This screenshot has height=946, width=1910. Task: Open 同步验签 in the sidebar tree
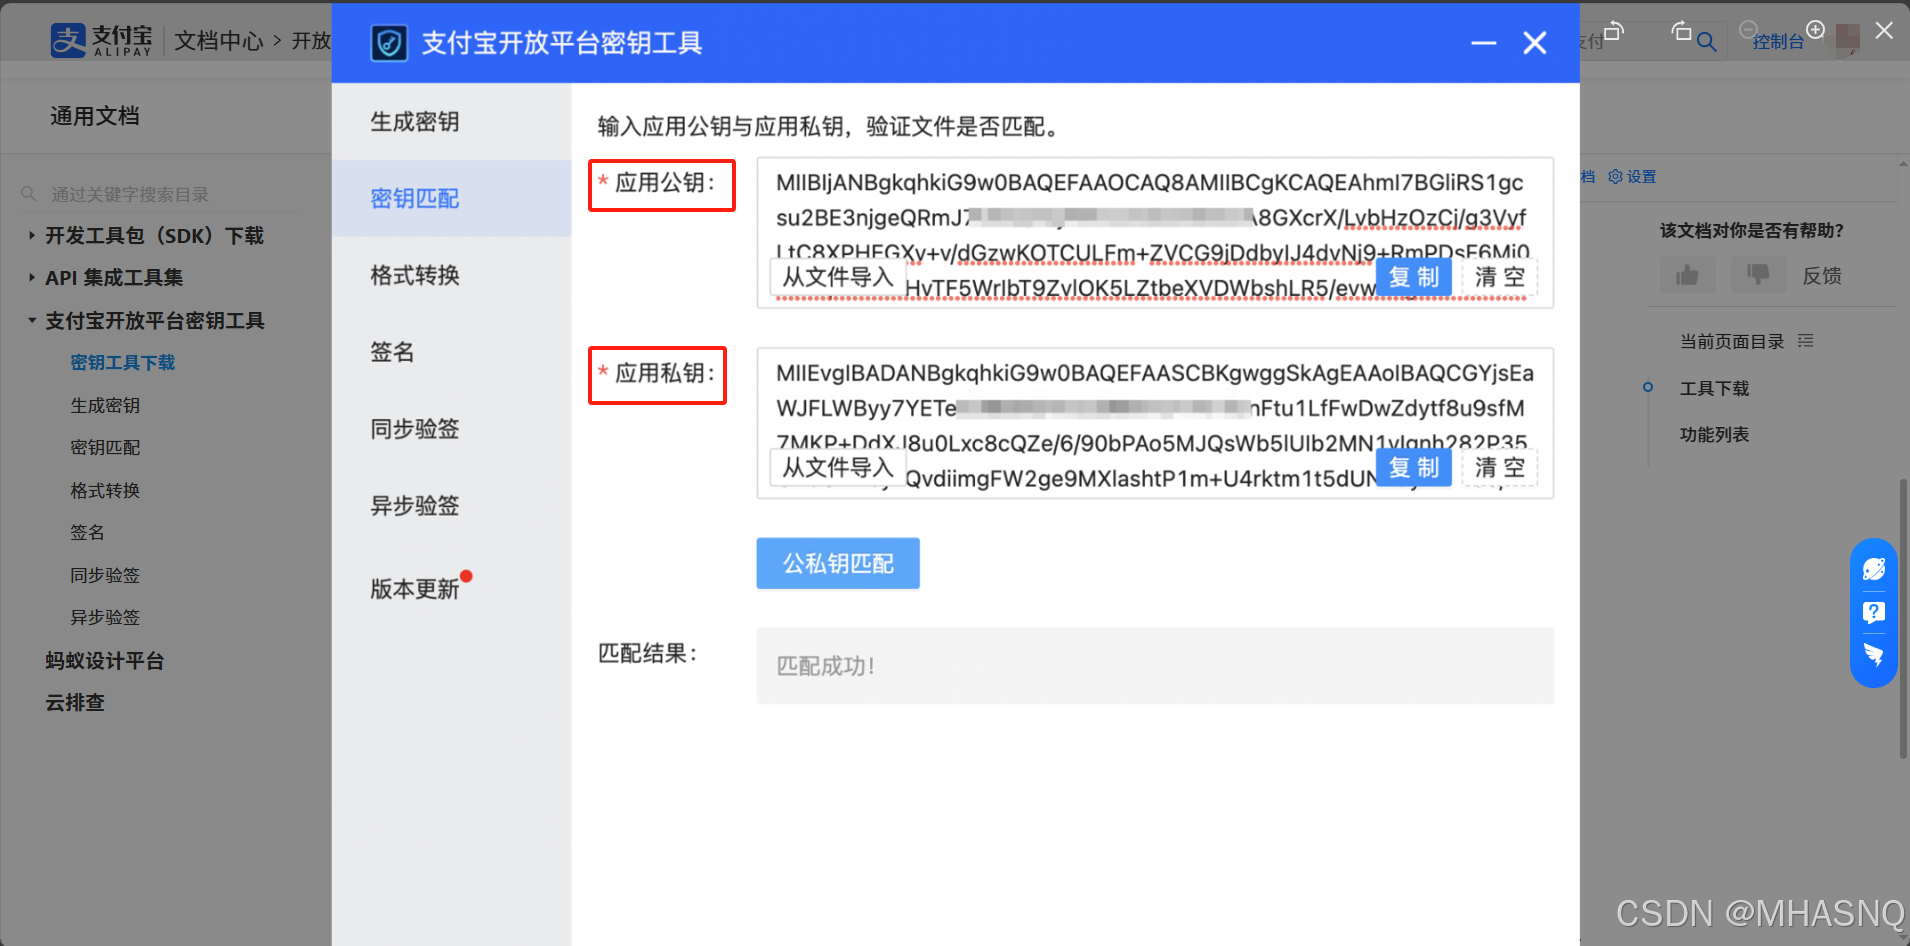pyautogui.click(x=105, y=576)
